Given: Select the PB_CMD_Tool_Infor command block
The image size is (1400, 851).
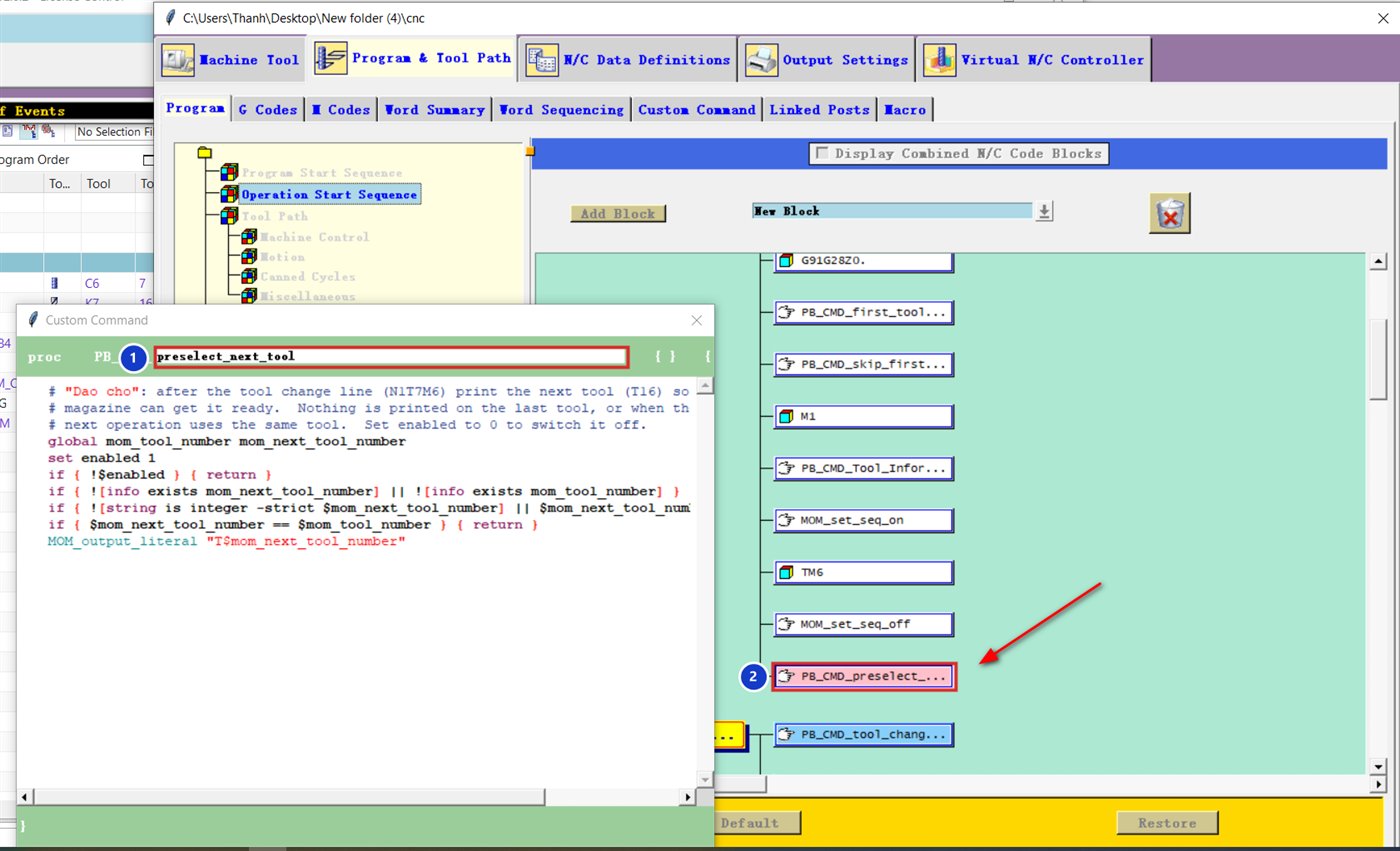Looking at the screenshot, I should pyautogui.click(x=864, y=468).
